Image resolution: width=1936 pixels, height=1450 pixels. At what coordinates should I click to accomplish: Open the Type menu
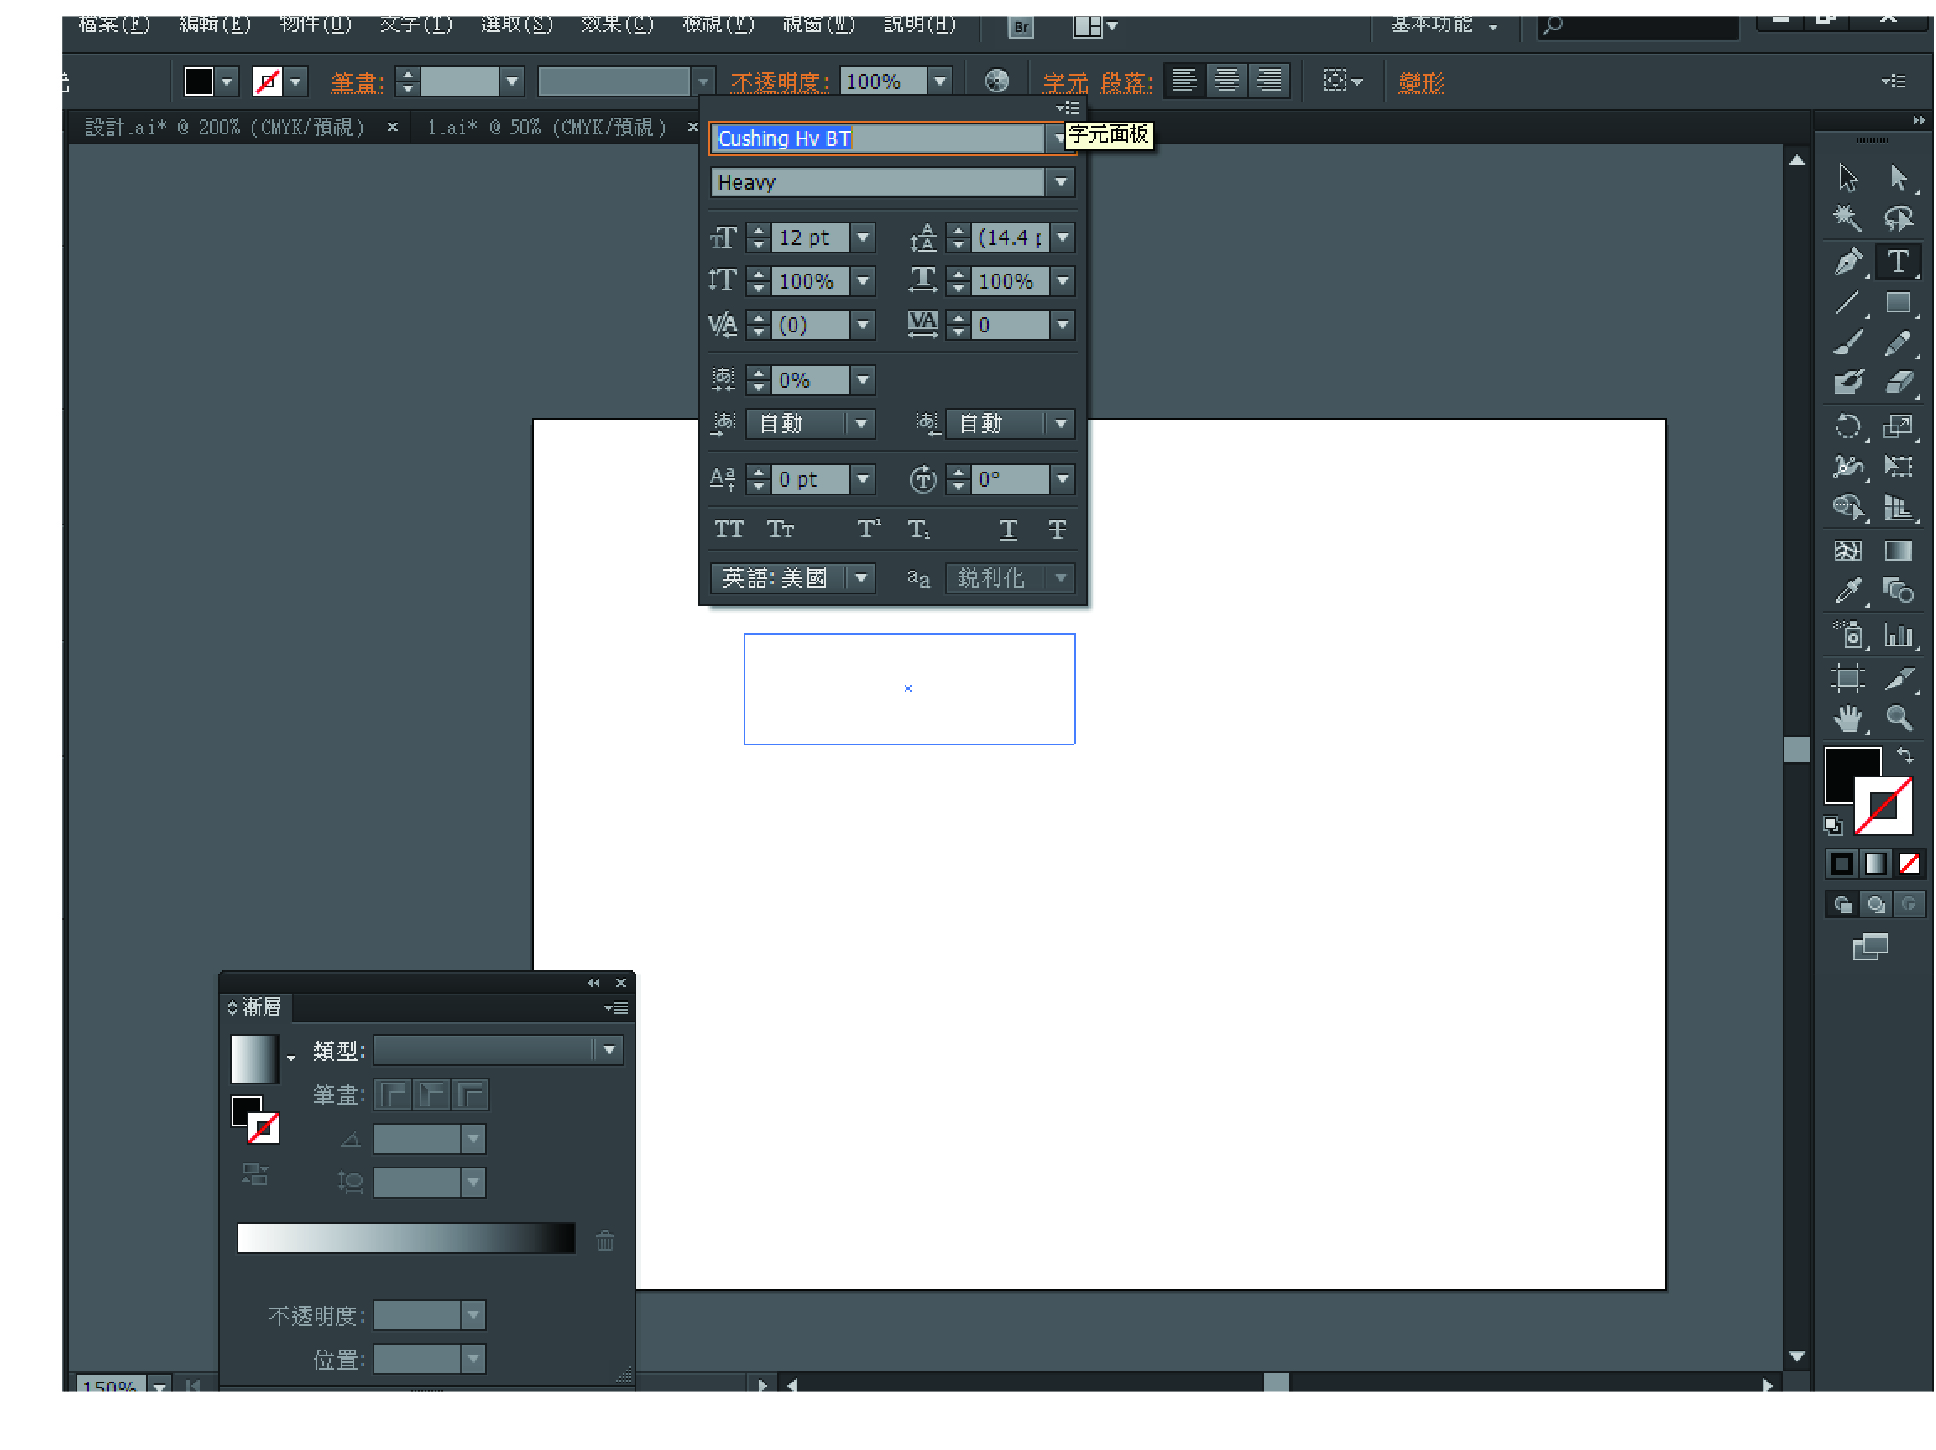point(416,24)
